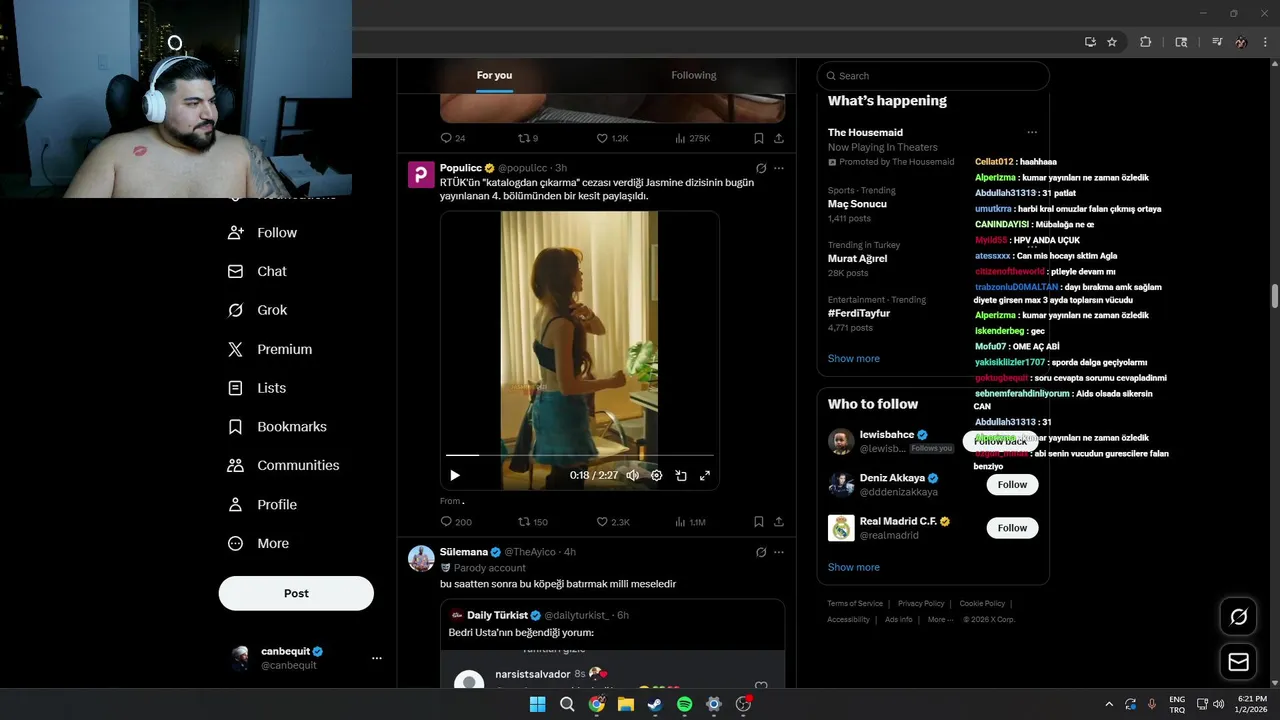Viewport: 1280px width, 720px height.
Task: Open Spotify from taskbar
Action: point(684,704)
